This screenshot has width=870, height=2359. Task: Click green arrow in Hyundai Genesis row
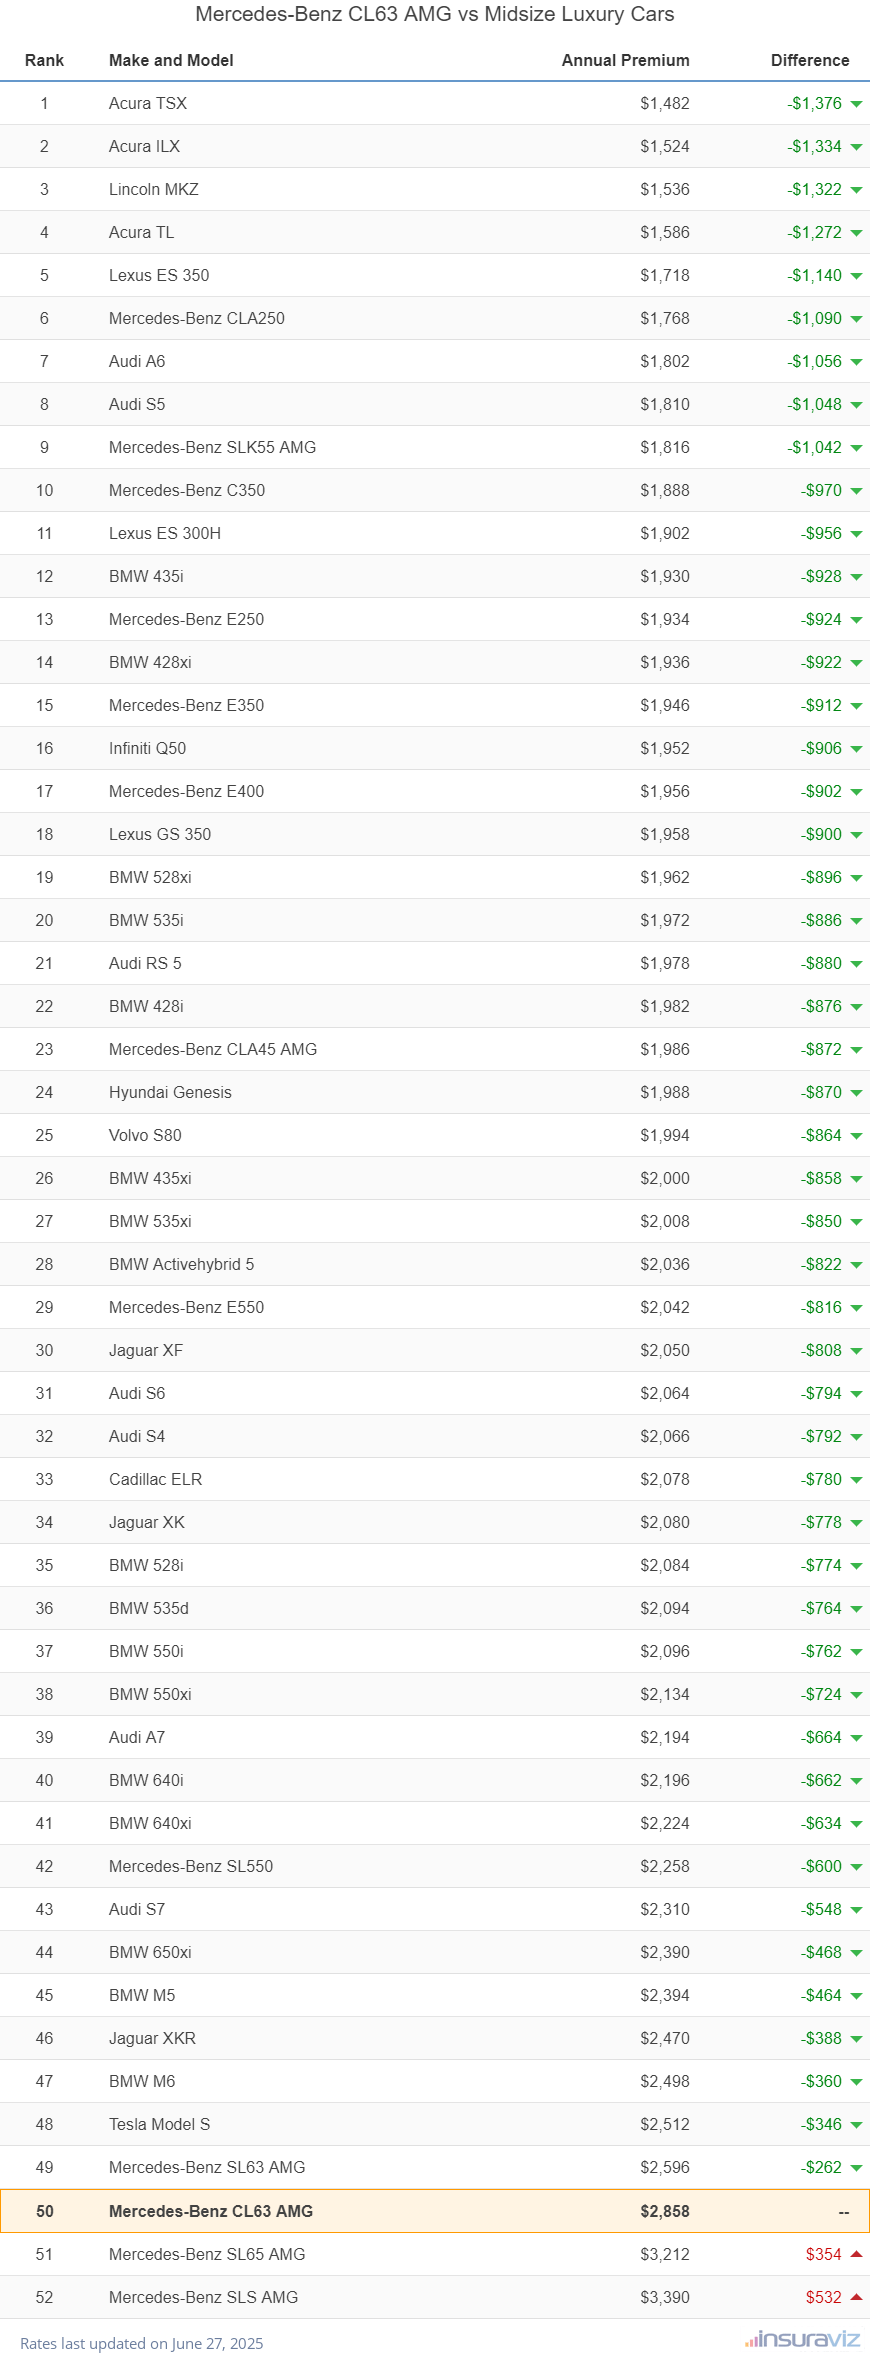pyautogui.click(x=856, y=1093)
